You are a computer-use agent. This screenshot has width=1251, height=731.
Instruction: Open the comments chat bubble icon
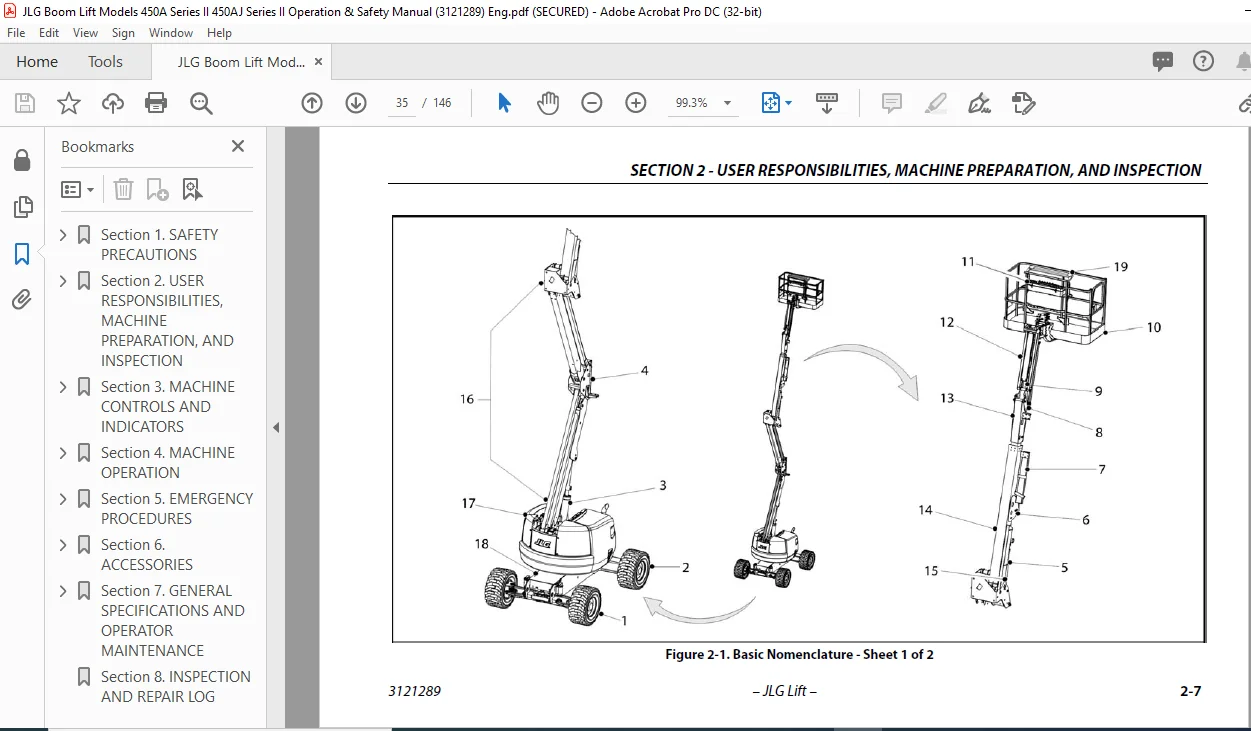click(1162, 61)
